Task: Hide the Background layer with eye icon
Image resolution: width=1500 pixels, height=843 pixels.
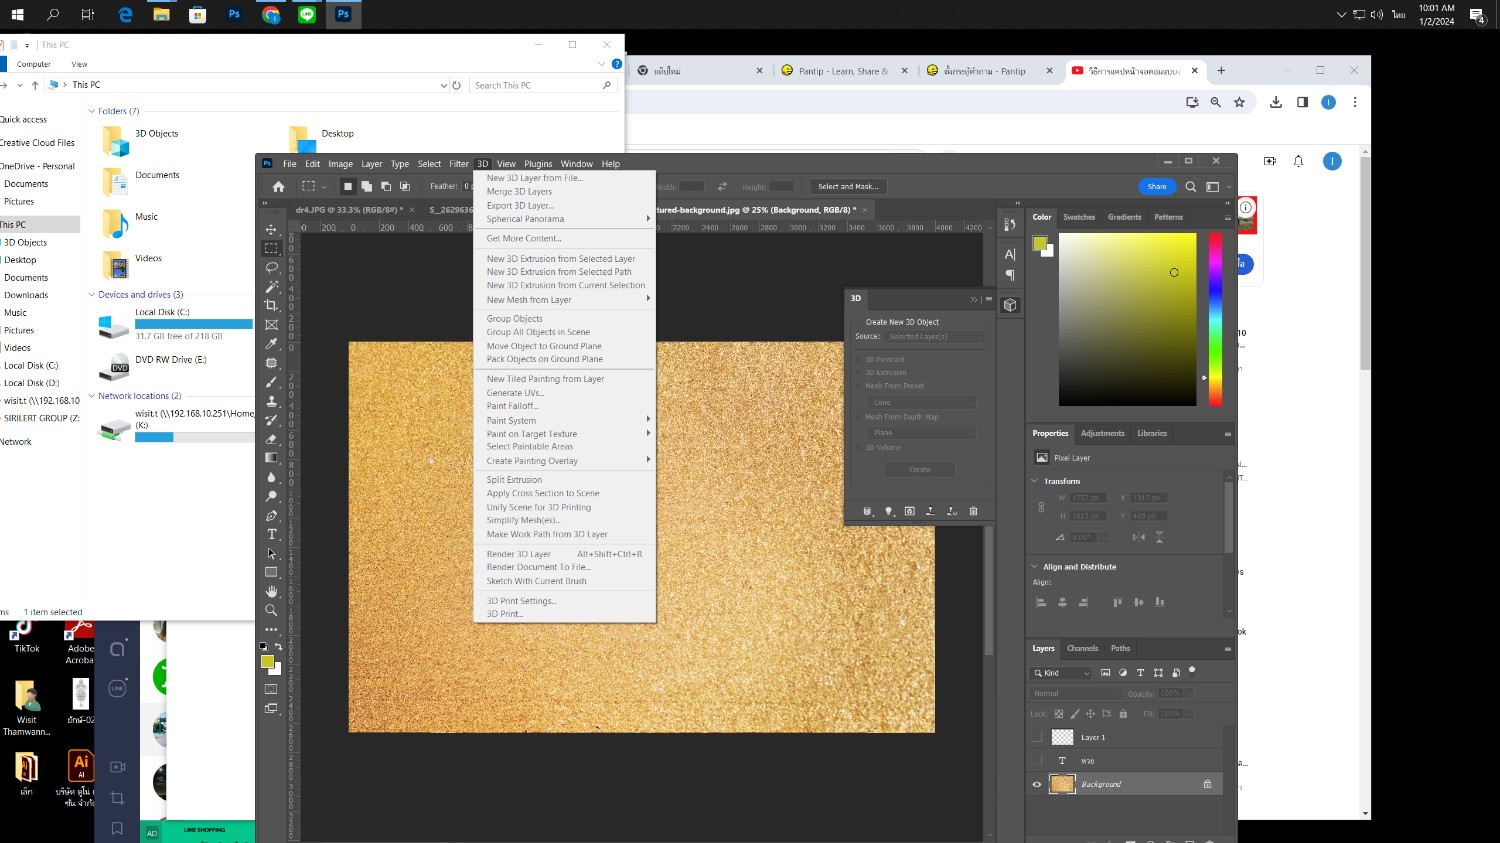Action: [1037, 784]
